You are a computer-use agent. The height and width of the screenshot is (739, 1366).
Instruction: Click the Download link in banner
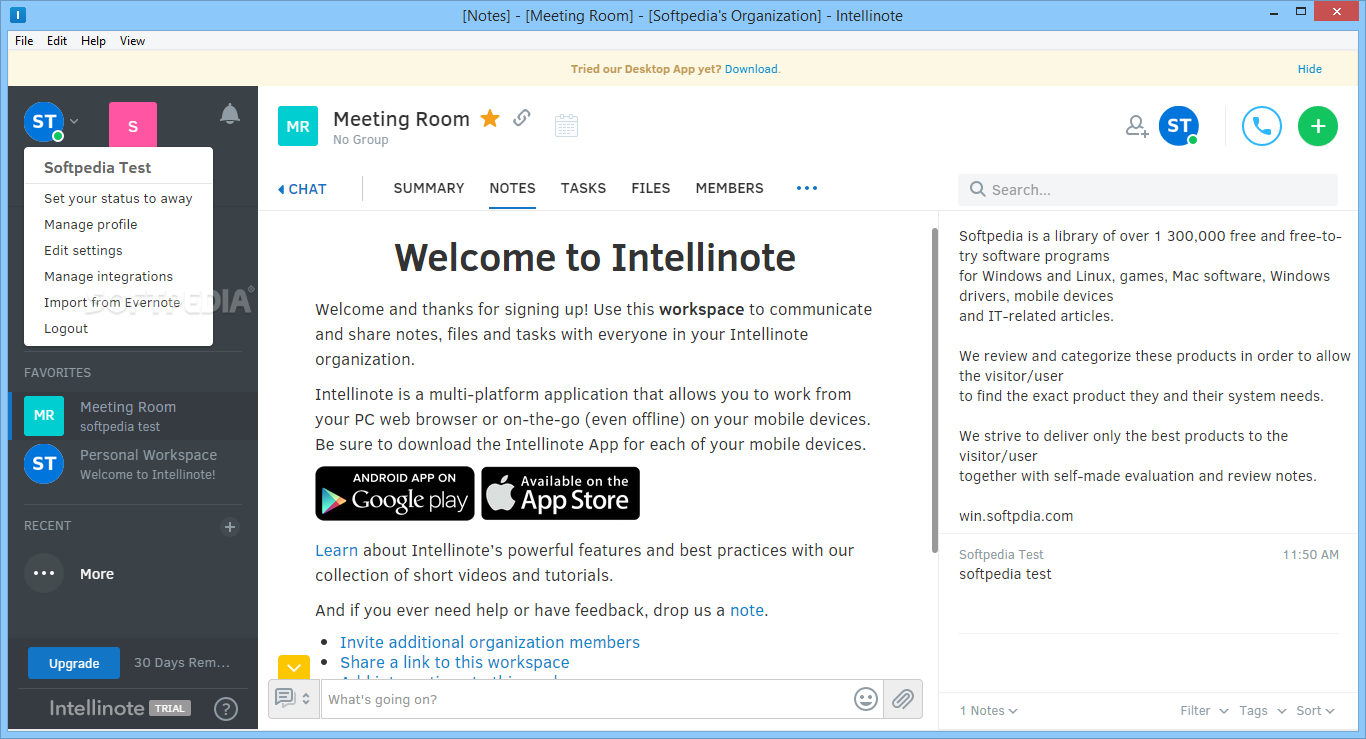click(x=751, y=69)
